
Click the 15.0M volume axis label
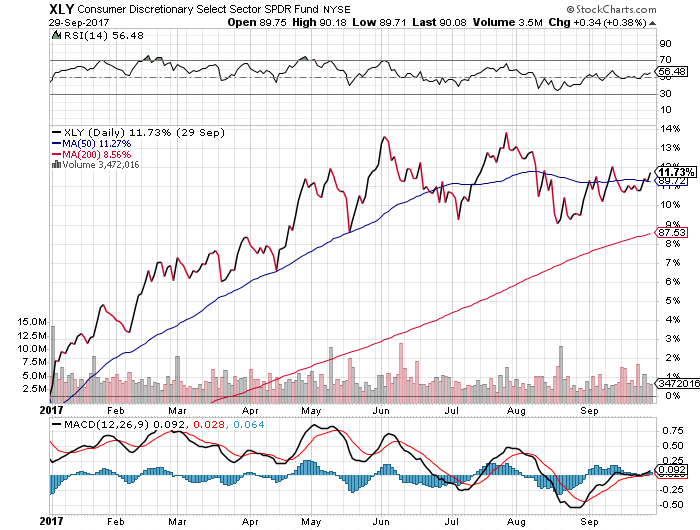(32, 321)
